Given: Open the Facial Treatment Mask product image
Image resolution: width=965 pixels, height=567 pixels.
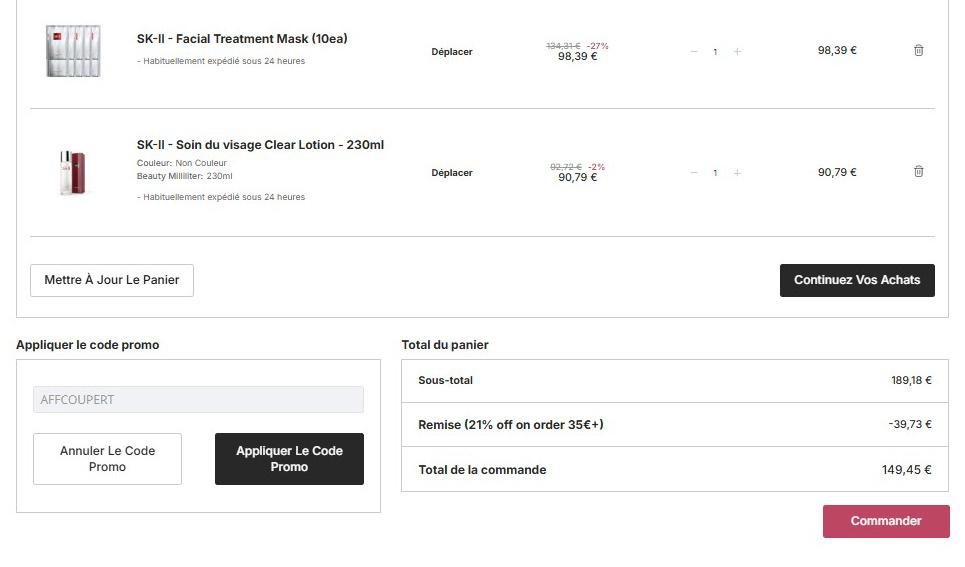Looking at the screenshot, I should pyautogui.click(x=73, y=51).
